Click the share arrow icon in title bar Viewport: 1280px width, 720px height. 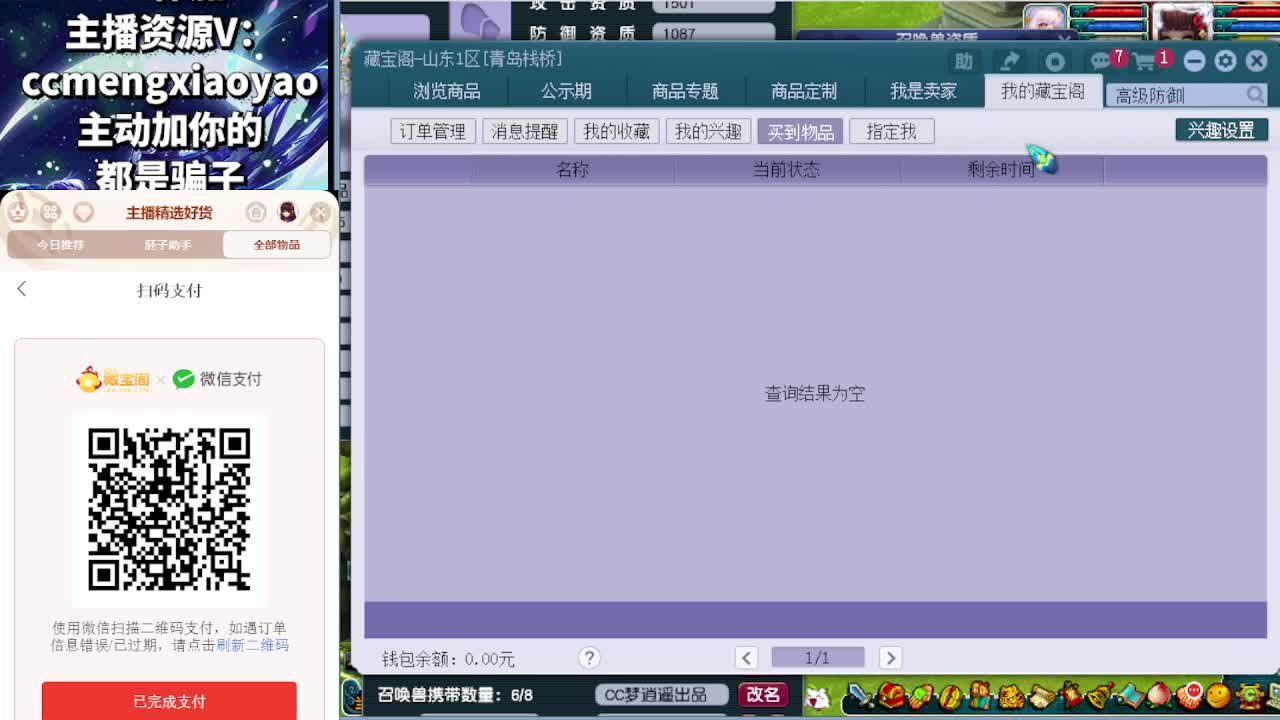[x=1010, y=61]
